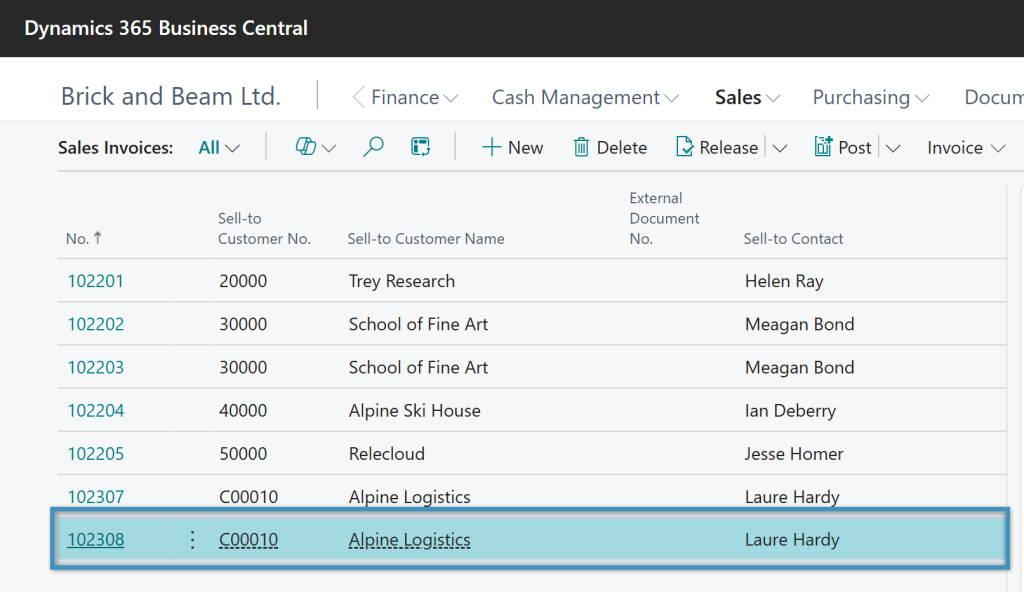Select C00010 in row 102307
1024x592 pixels.
point(248,497)
